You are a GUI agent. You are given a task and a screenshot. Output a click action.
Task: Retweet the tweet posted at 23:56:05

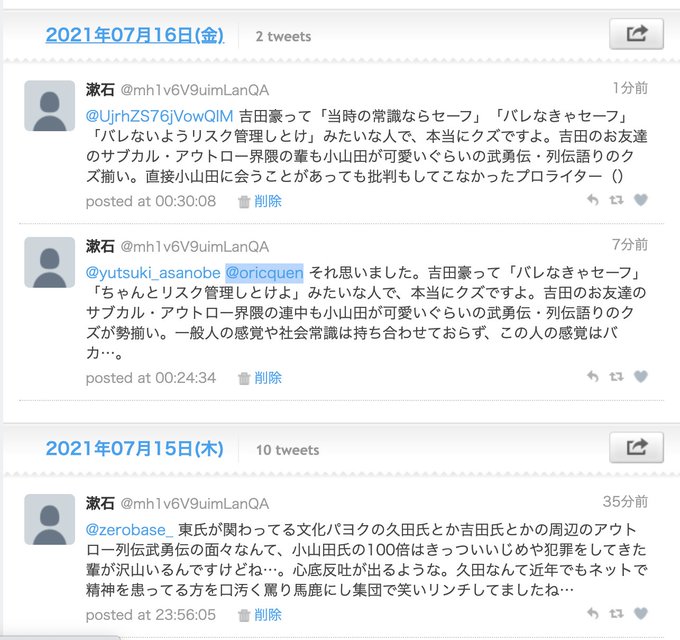(x=616, y=614)
